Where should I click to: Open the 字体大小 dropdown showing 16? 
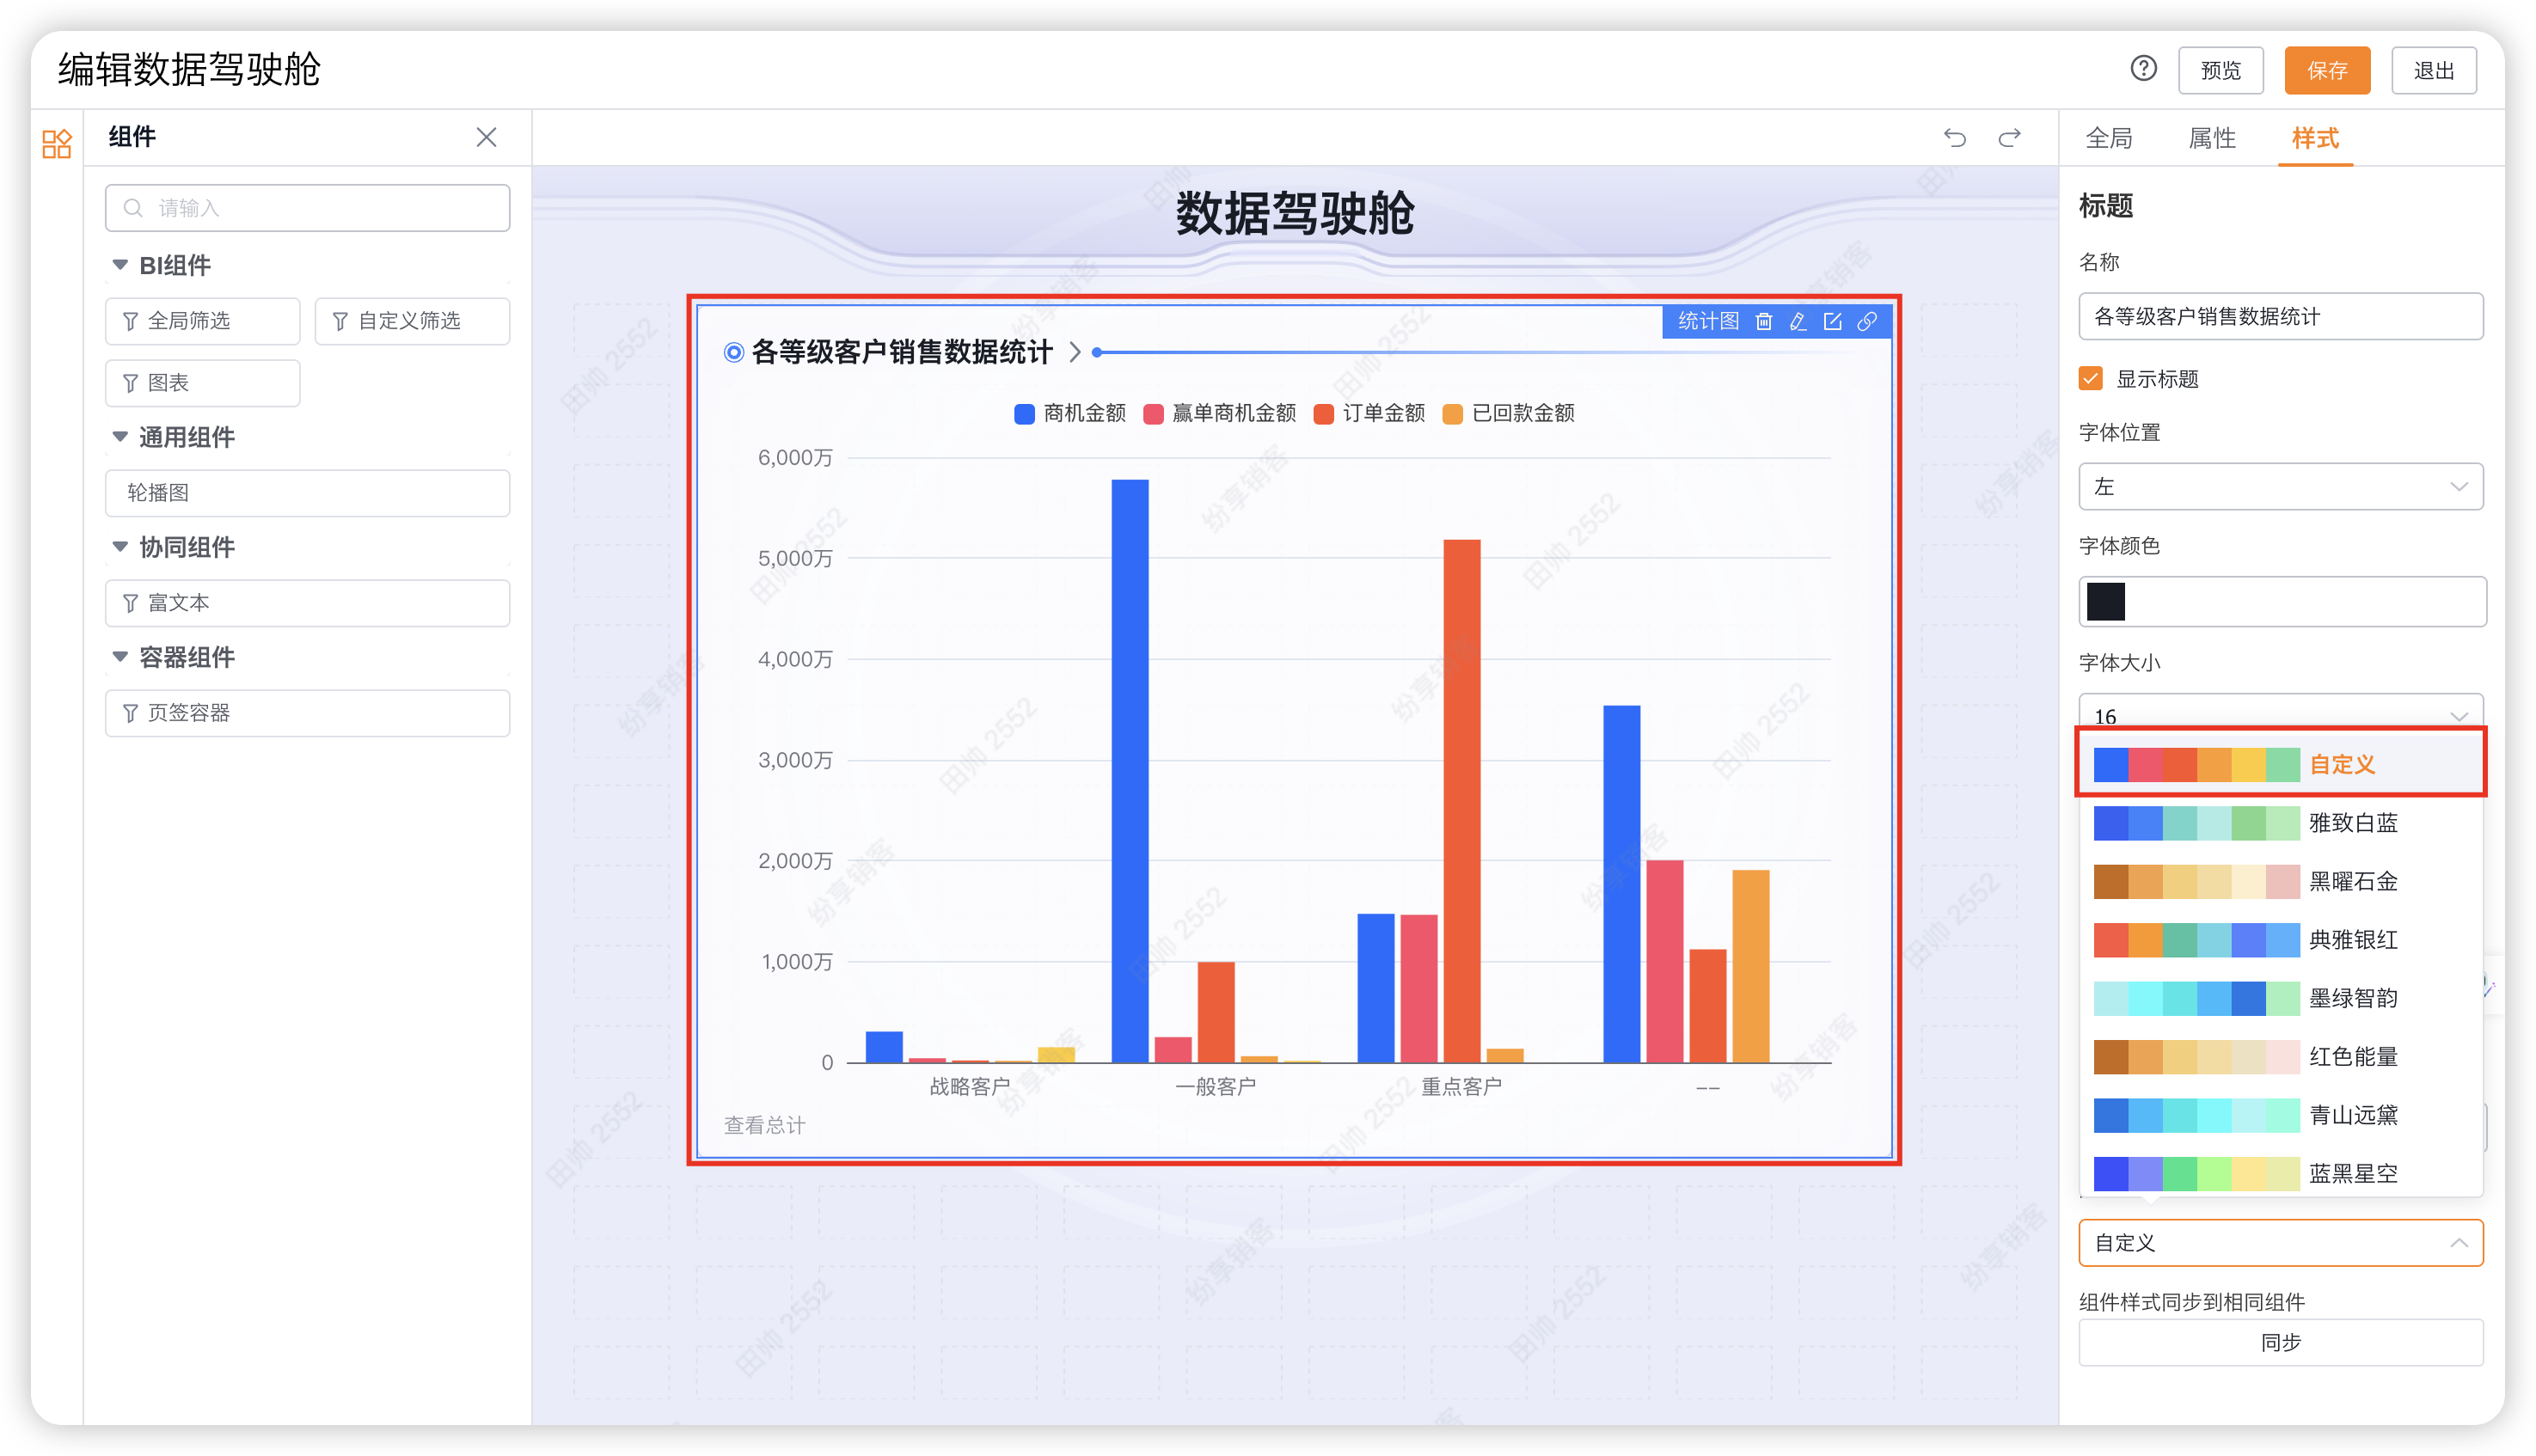coord(2280,711)
